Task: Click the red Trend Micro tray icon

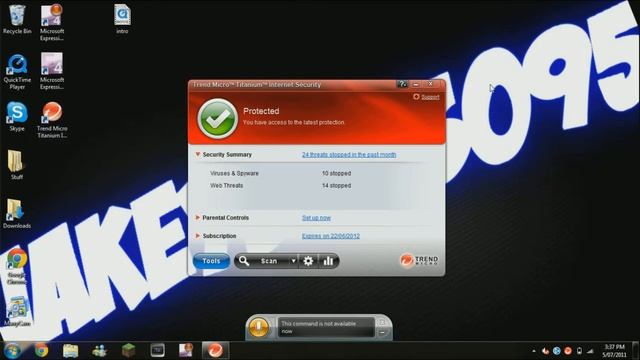Action: [x=568, y=351]
